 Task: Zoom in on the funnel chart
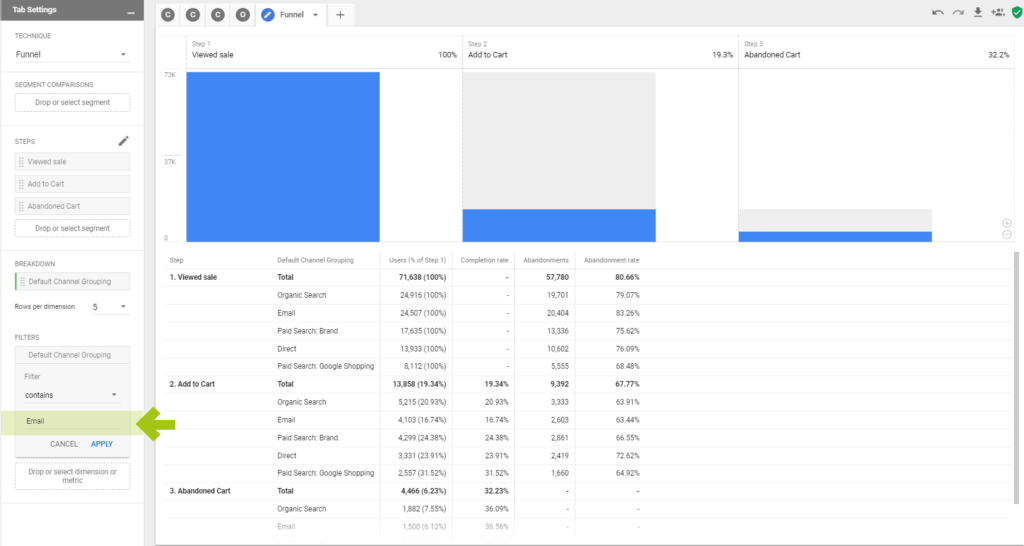point(1006,223)
